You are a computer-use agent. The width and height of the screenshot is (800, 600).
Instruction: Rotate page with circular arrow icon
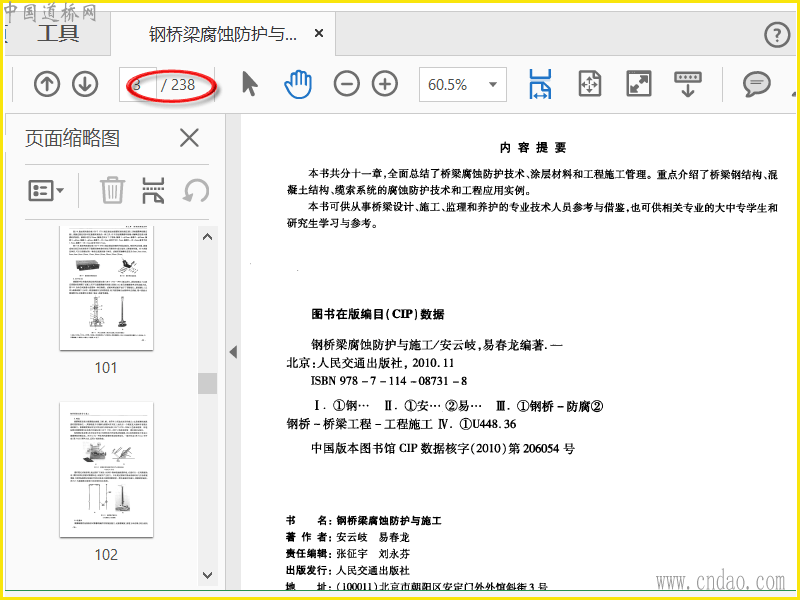coord(196,190)
